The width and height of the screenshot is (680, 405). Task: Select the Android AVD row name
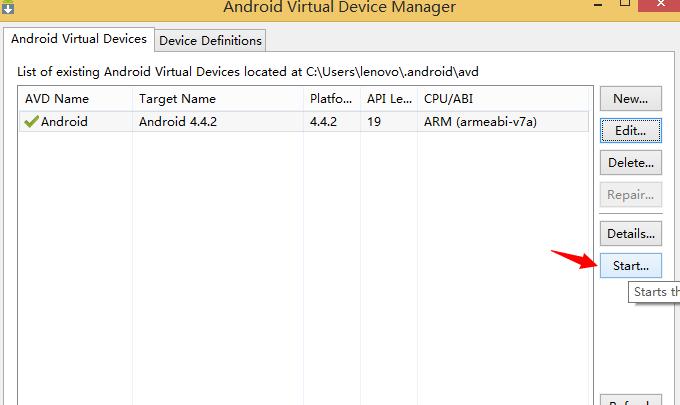point(64,121)
